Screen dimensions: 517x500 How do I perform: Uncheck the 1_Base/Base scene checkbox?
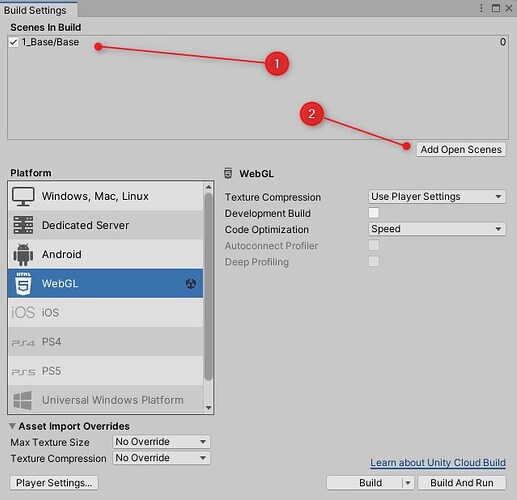(14, 42)
